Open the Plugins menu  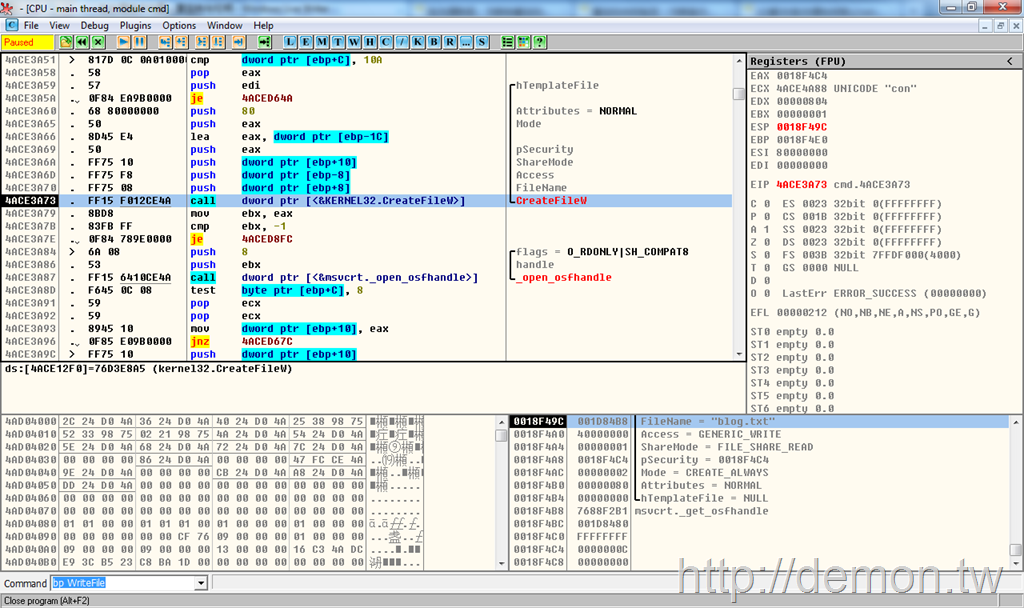[x=136, y=25]
